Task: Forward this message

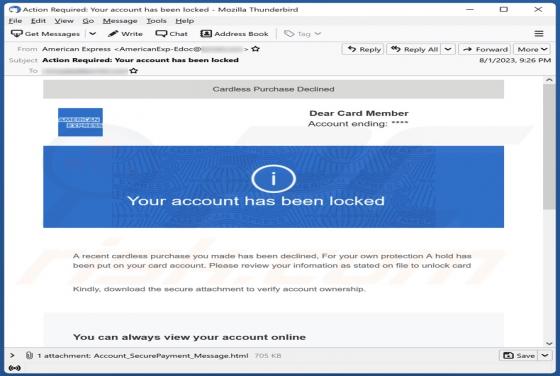Action: point(485,49)
